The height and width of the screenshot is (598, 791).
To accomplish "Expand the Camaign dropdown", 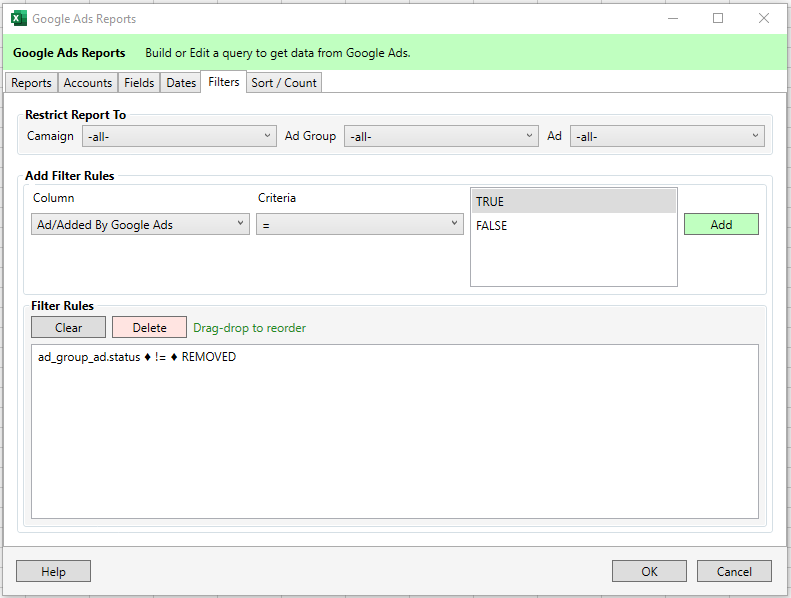I will tap(179, 136).
